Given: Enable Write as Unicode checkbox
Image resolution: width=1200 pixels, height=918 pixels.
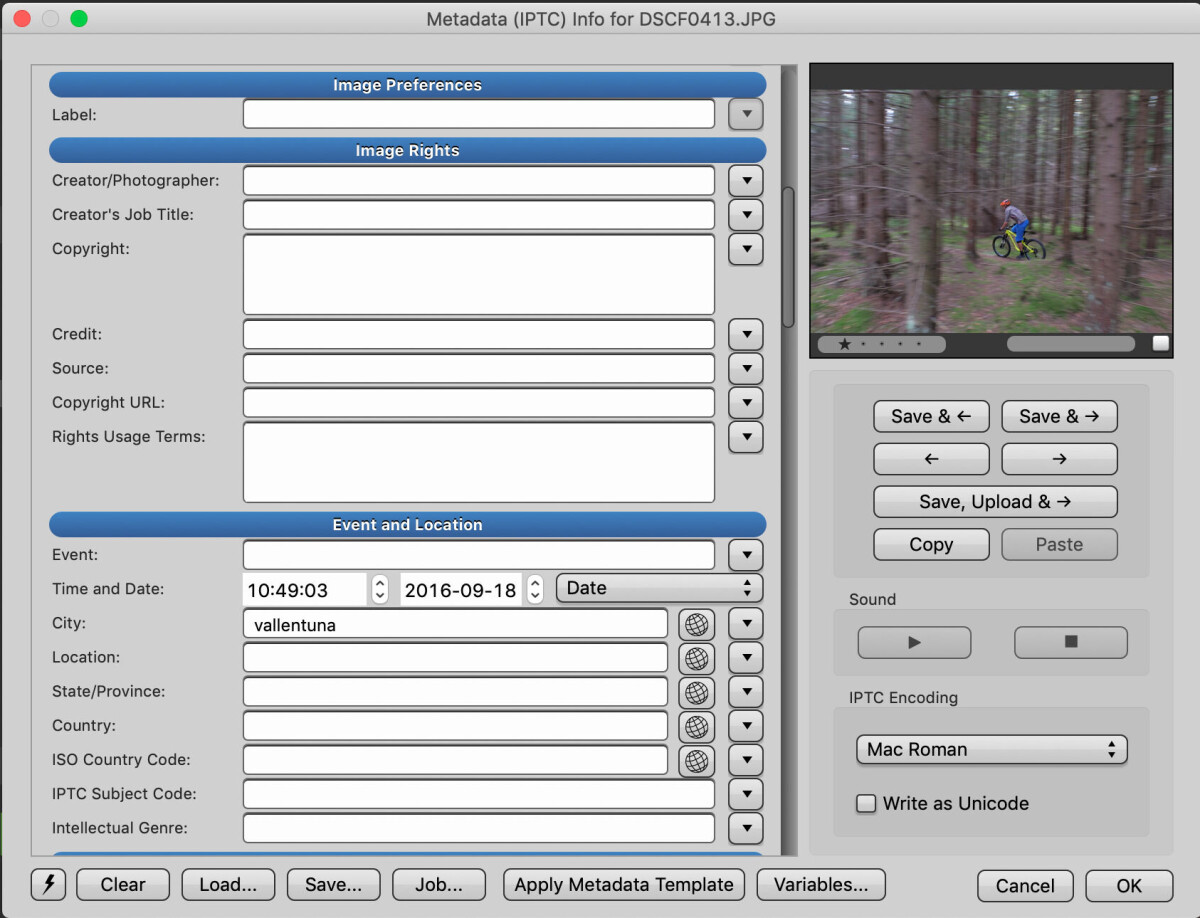Looking at the screenshot, I should [x=866, y=804].
